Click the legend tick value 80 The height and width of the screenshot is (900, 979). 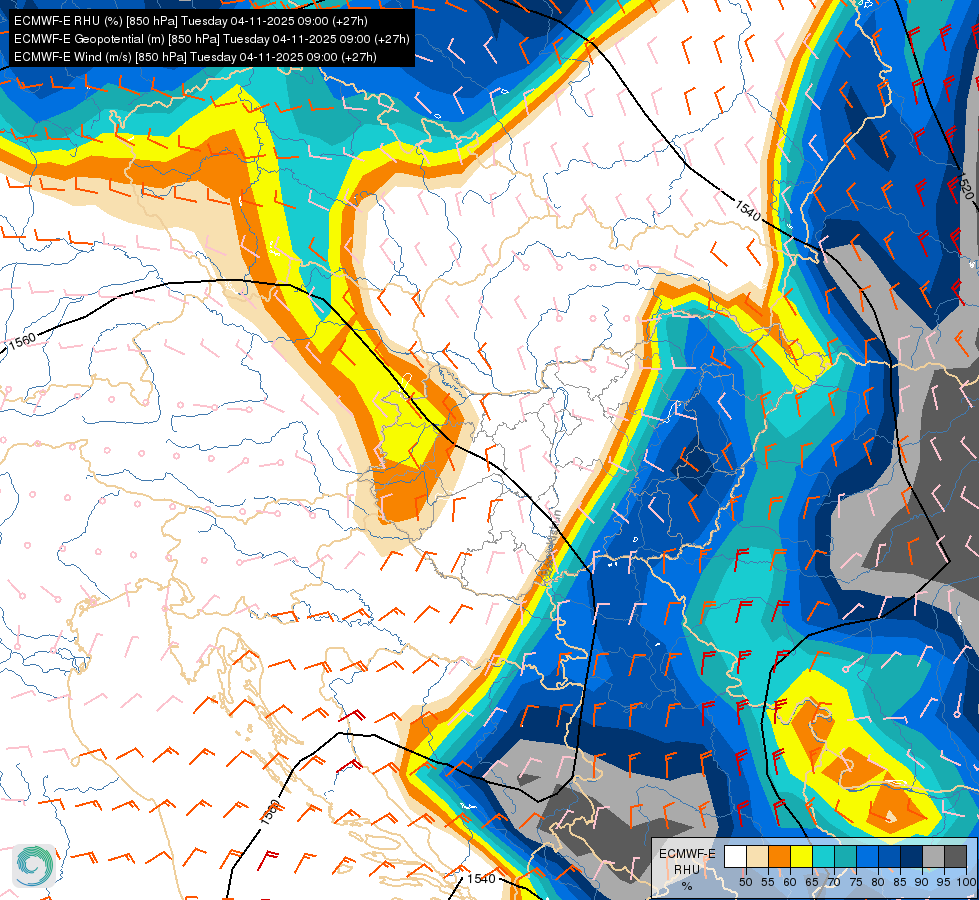[878, 882]
